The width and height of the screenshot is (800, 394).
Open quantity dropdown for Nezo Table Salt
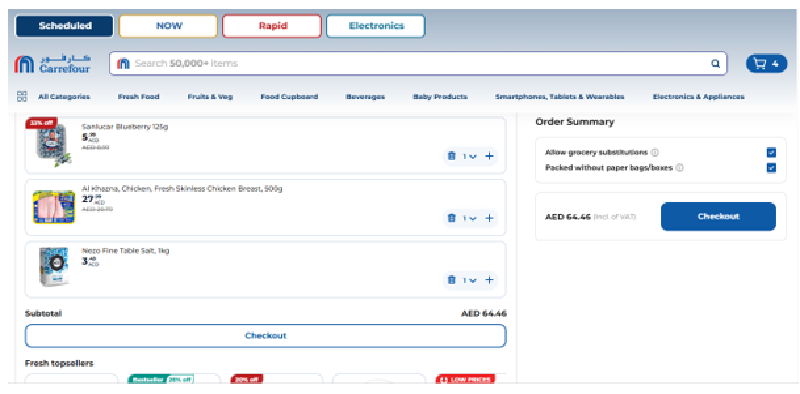click(x=470, y=280)
